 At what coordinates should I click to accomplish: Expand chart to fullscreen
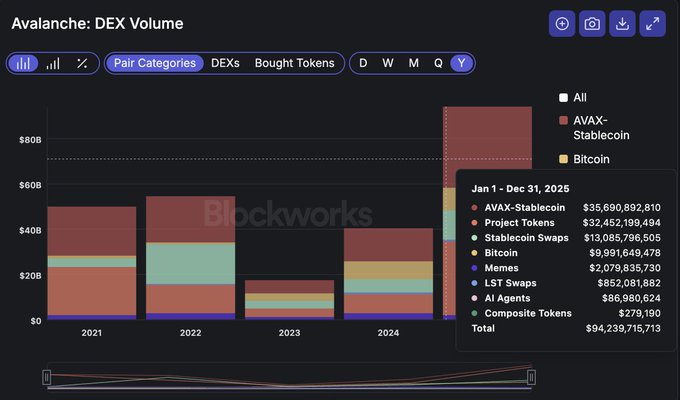[x=652, y=24]
